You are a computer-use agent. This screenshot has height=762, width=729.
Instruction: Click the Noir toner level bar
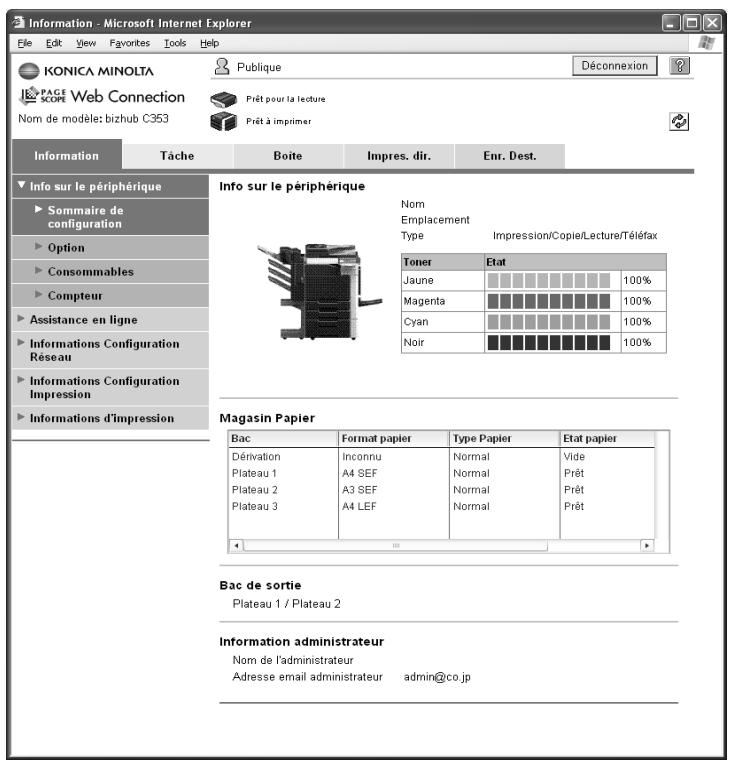point(549,343)
